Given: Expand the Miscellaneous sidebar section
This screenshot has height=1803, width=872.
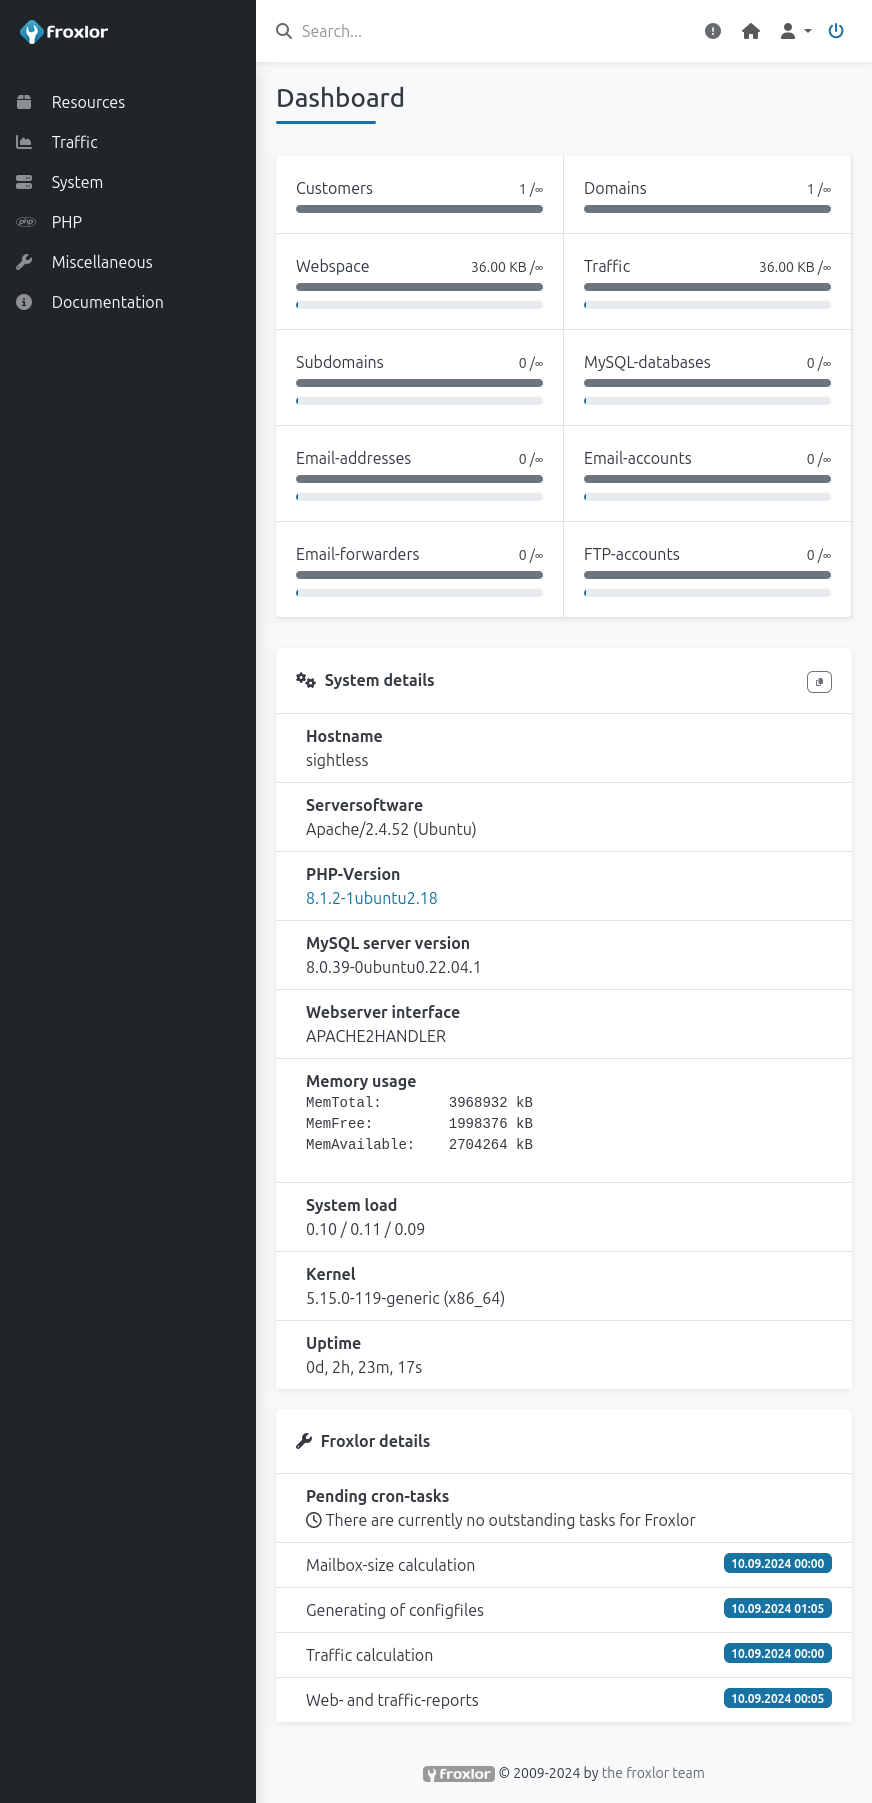Looking at the screenshot, I should click(x=102, y=262).
